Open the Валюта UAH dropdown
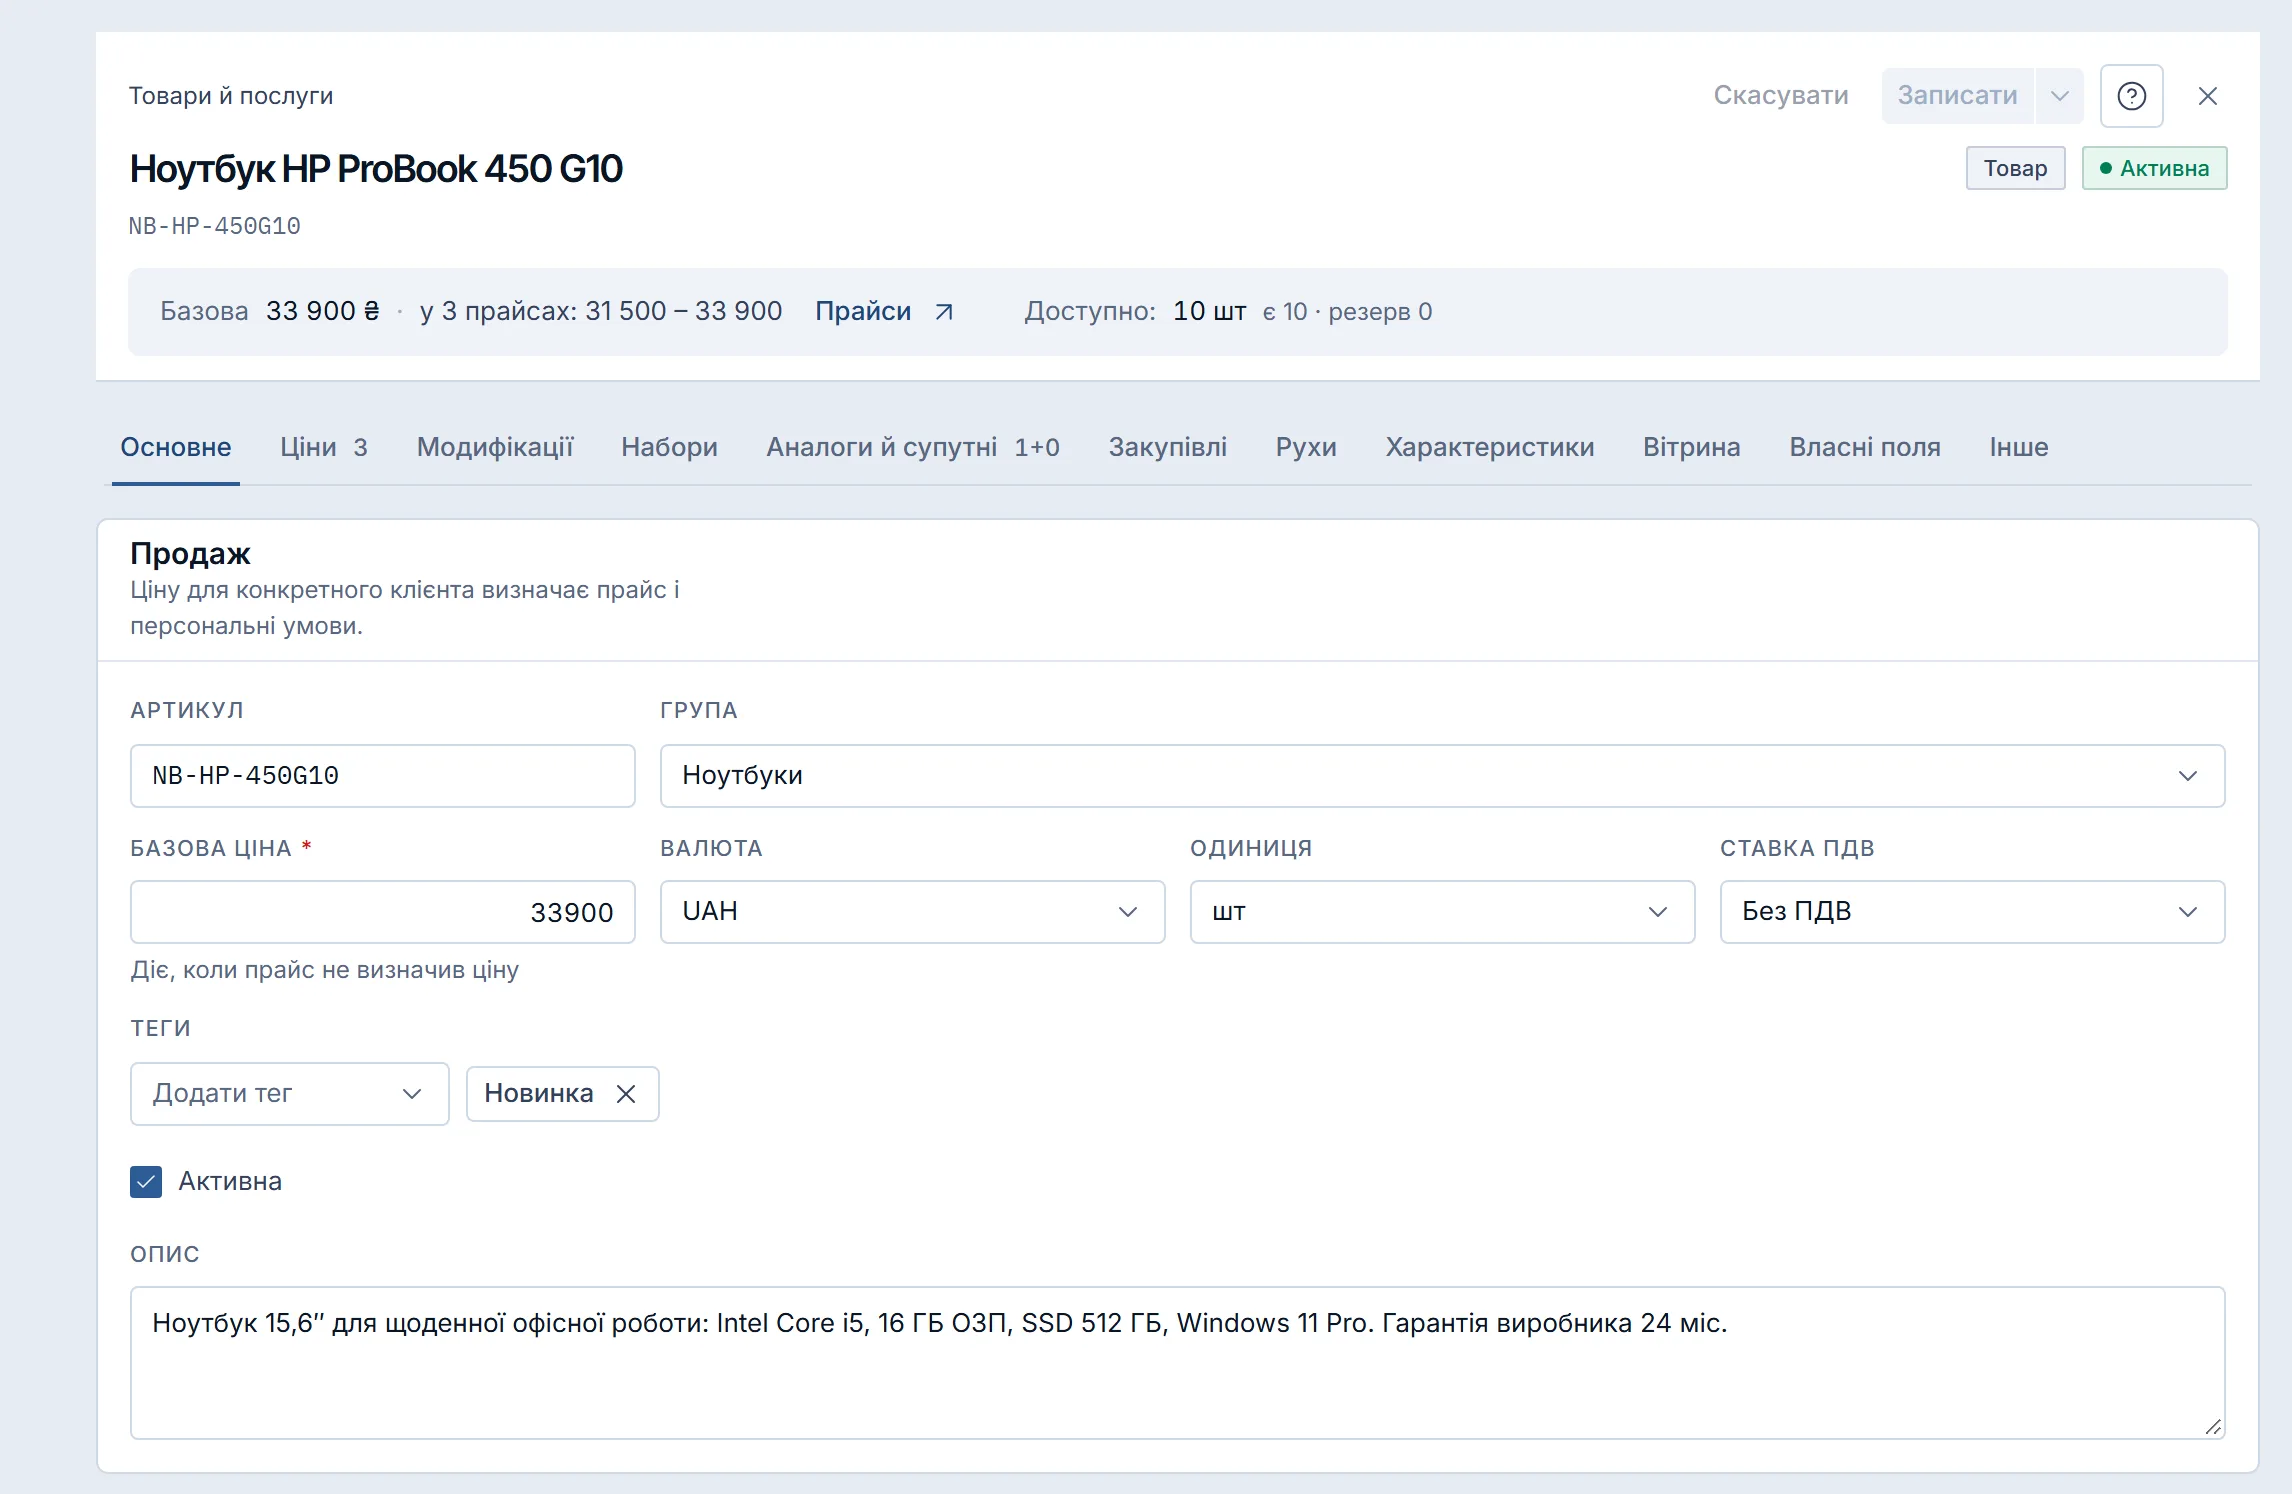2292x1494 pixels. [x=912, y=912]
